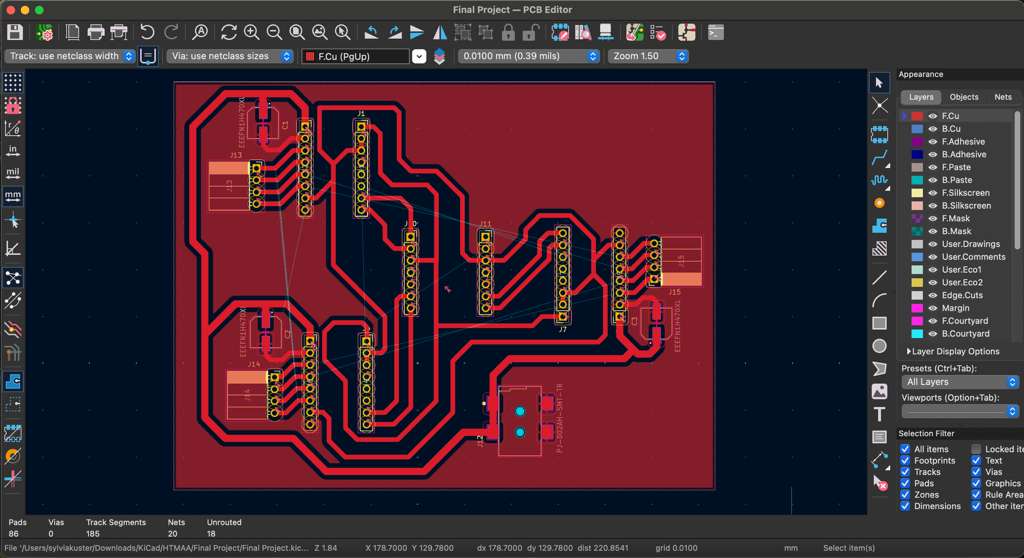
Task: Open the design rules checker icon
Action: tap(658, 32)
